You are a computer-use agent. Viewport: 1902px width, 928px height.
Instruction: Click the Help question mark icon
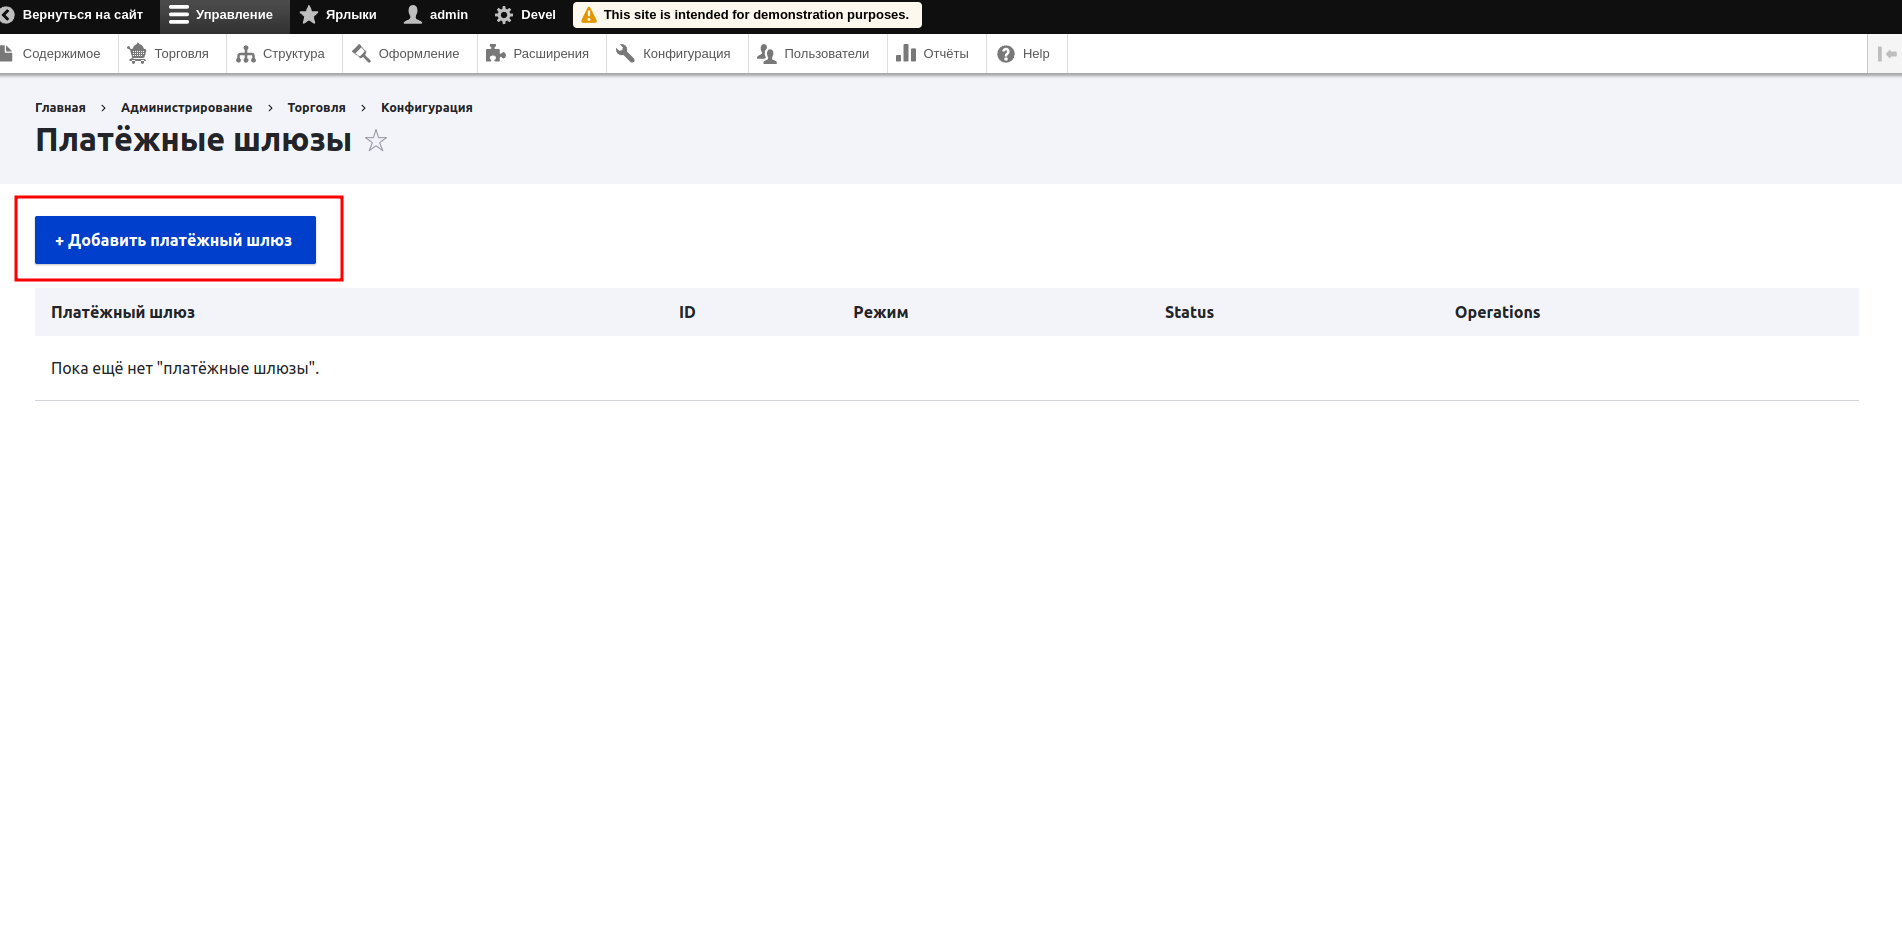coord(1006,54)
